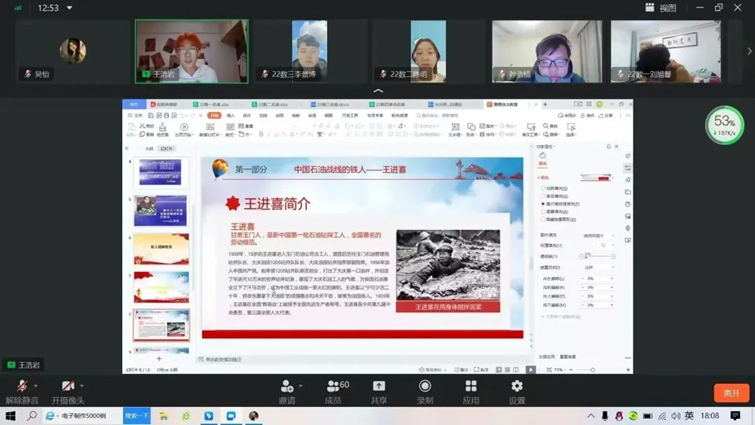Select 王浩岩's highlighted video thumbnail
Viewport: 755px width, 425px height.
pyautogui.click(x=191, y=51)
